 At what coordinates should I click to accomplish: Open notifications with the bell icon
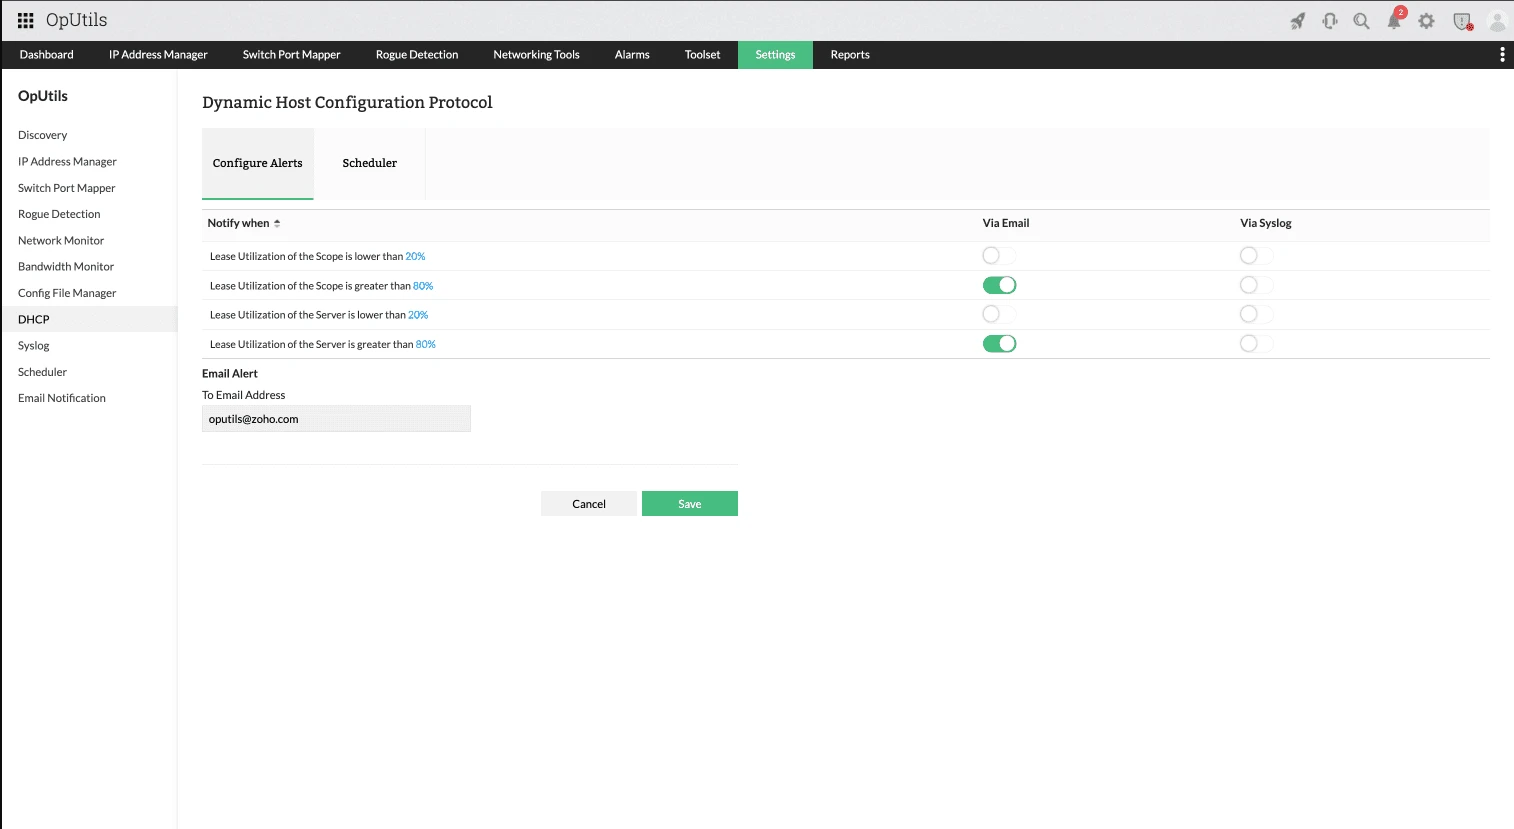pyautogui.click(x=1394, y=20)
